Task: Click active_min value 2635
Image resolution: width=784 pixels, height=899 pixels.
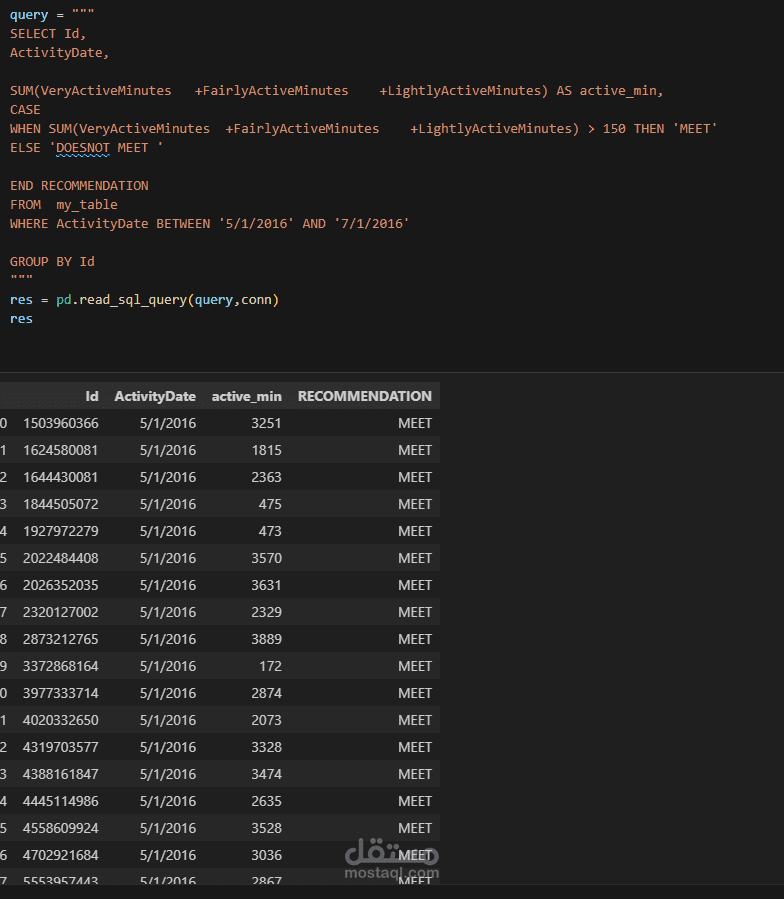Action: click(266, 801)
